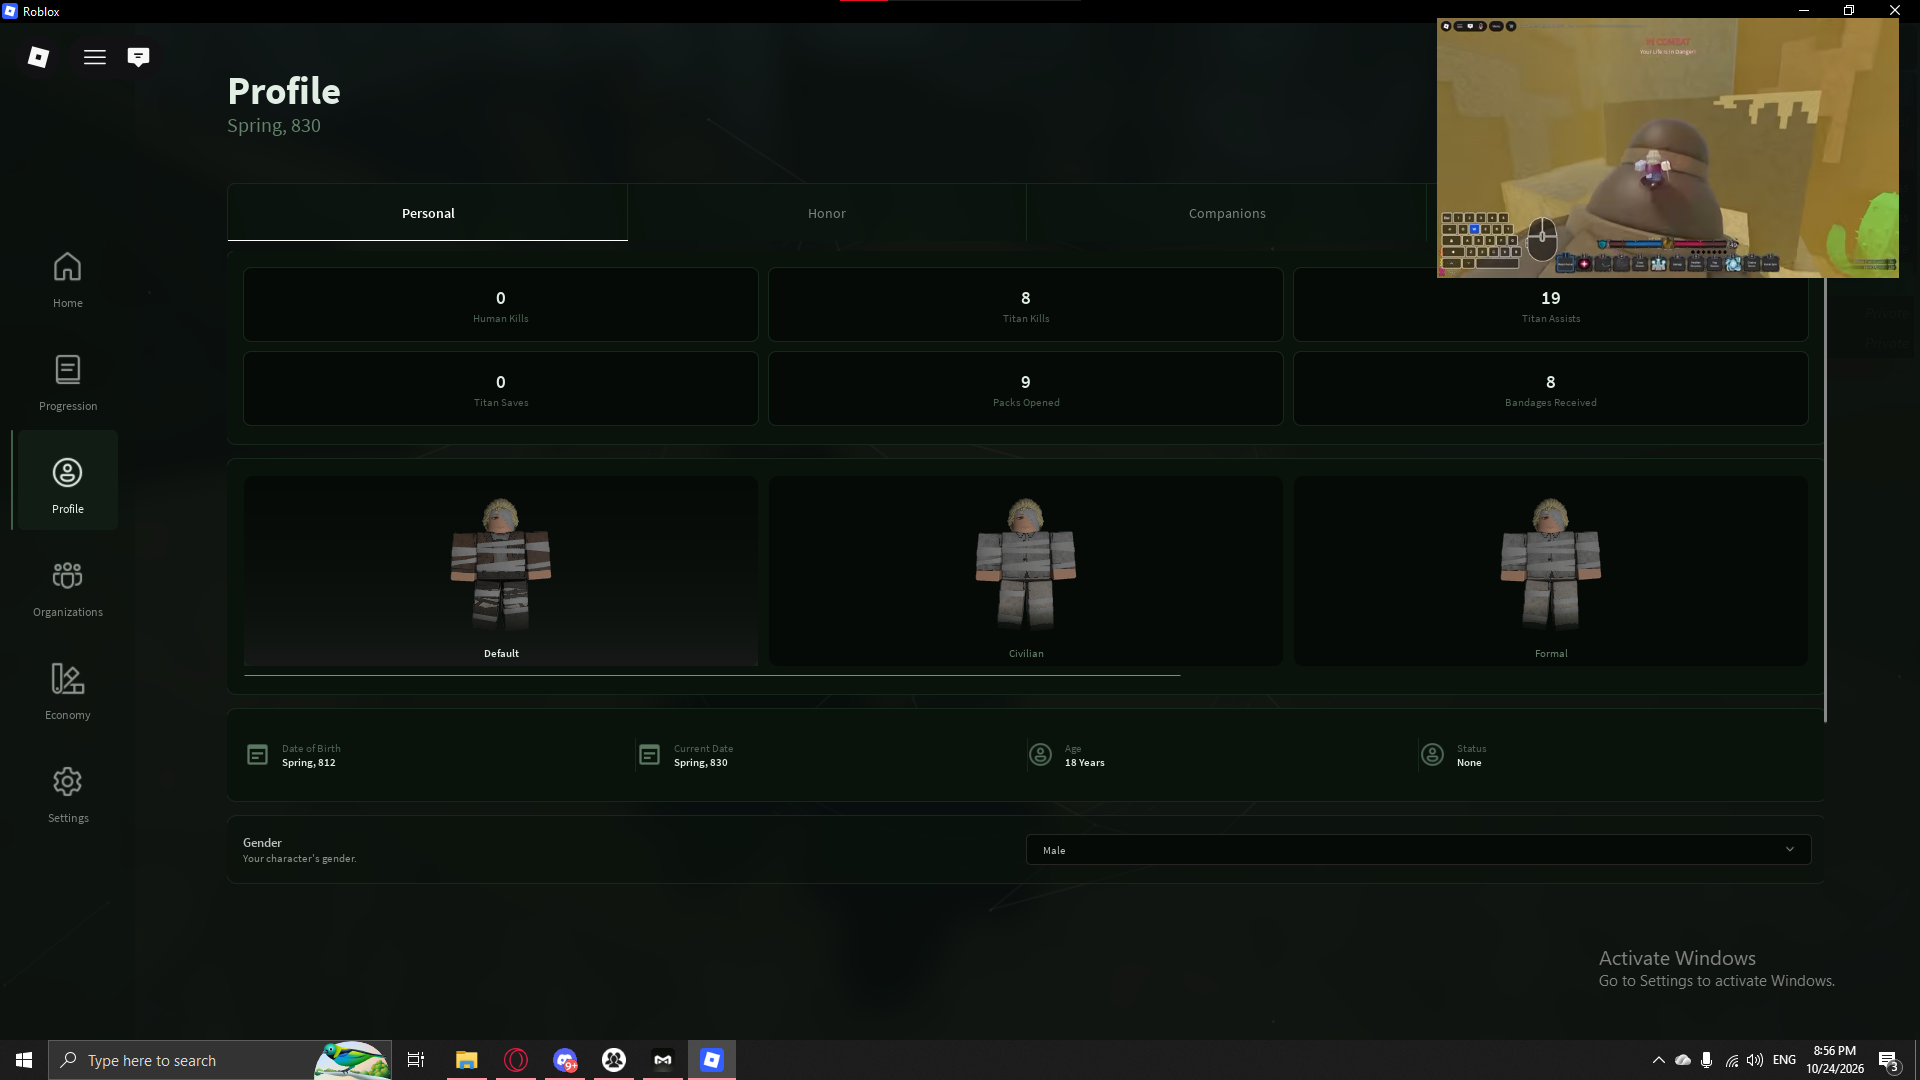Image resolution: width=1920 pixels, height=1080 pixels.
Task: Click the ENG language indicator
Action: click(x=1784, y=1060)
